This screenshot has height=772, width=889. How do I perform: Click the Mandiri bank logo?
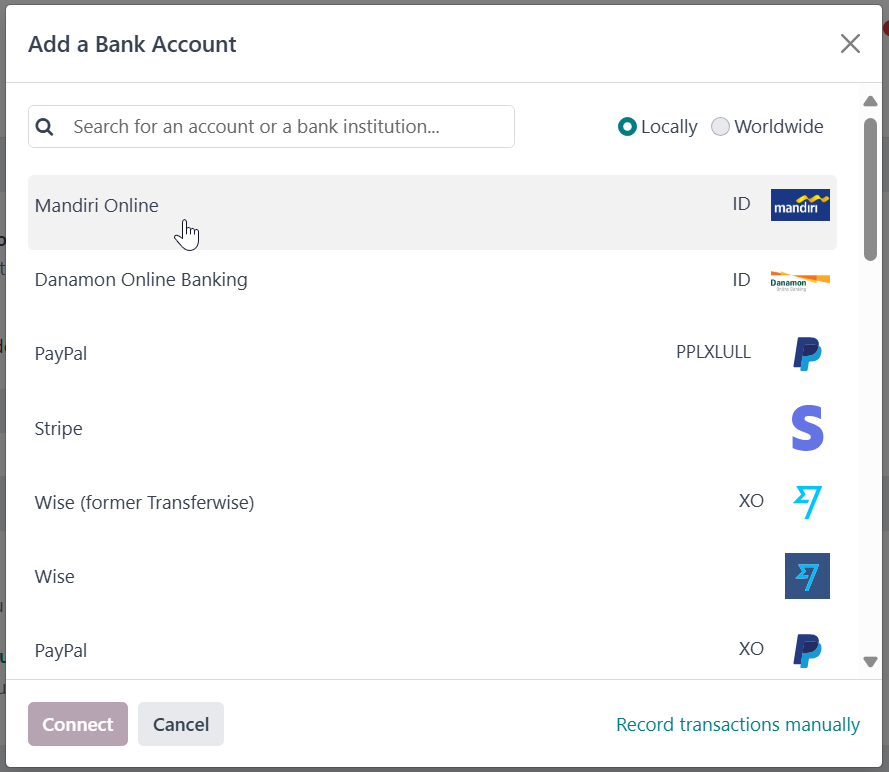800,205
